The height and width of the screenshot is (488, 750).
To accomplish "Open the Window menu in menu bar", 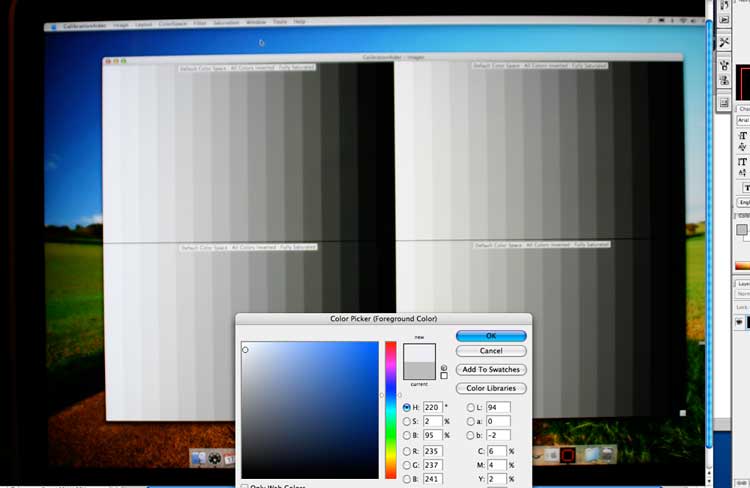I will [x=256, y=22].
